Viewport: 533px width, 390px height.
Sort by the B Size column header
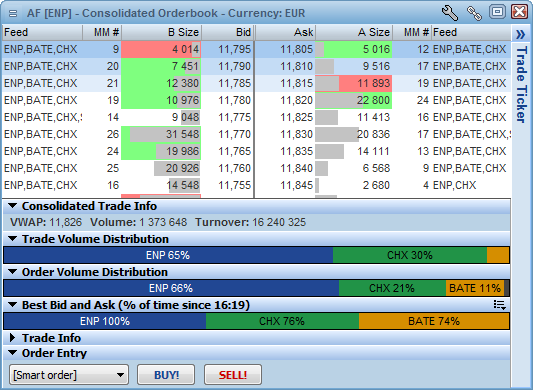pos(161,32)
